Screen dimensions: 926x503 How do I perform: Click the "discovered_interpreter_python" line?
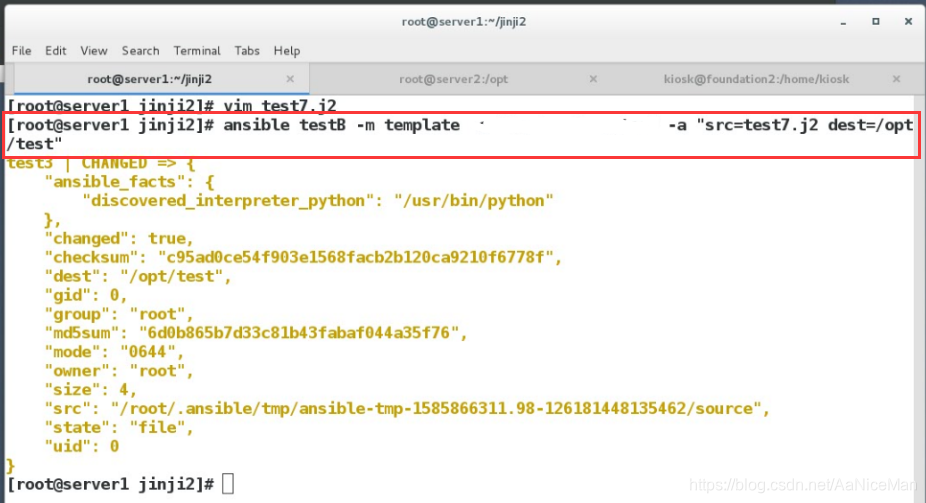click(318, 201)
